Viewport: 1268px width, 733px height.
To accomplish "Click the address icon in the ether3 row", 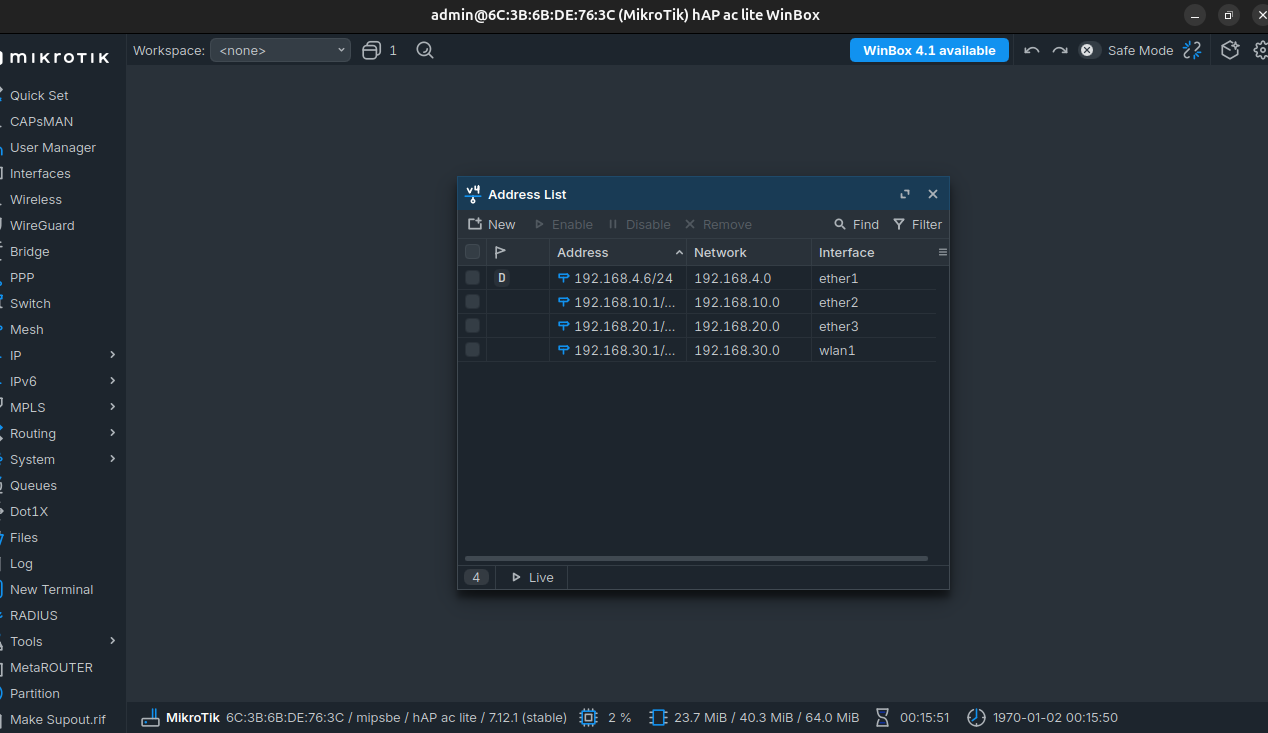I will click(x=563, y=326).
